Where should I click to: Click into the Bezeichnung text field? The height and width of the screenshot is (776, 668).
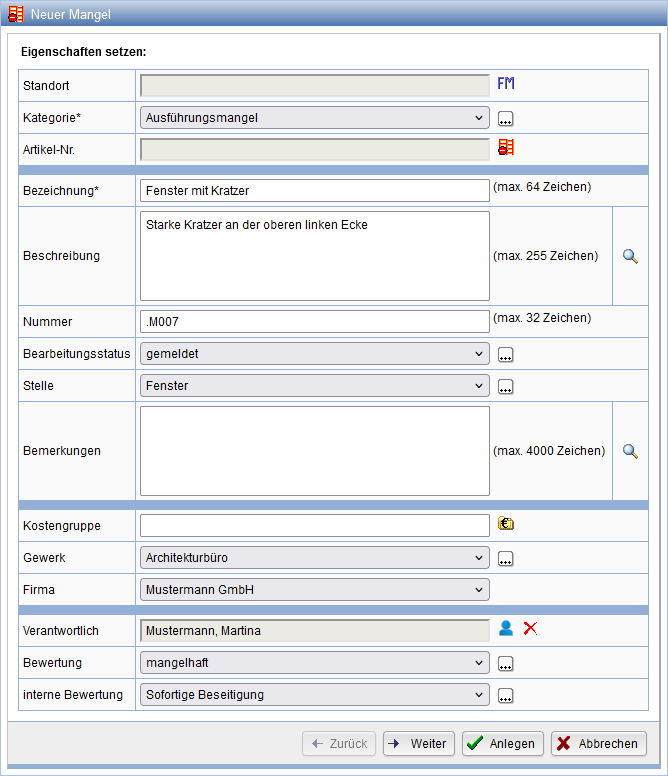(315, 190)
